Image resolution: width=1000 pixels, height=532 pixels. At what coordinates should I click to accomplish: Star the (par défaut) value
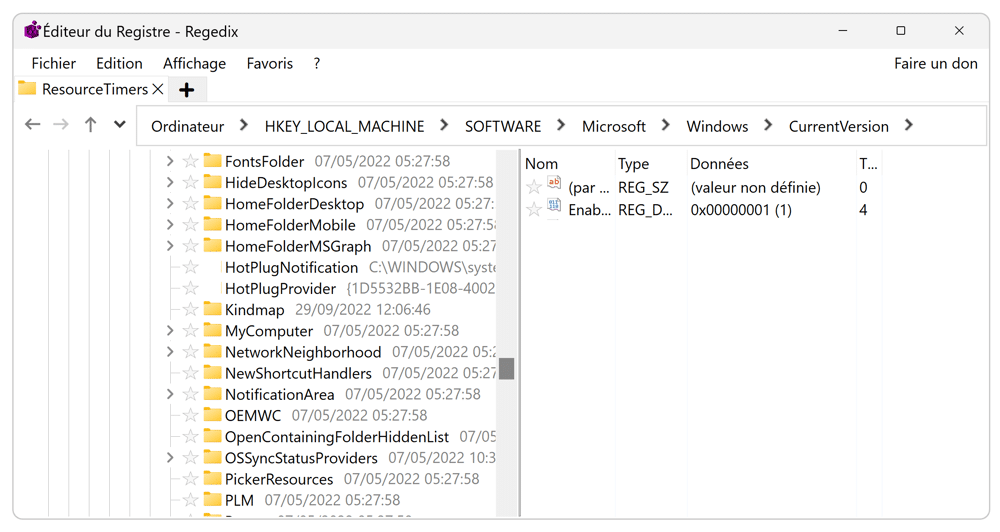[534, 187]
